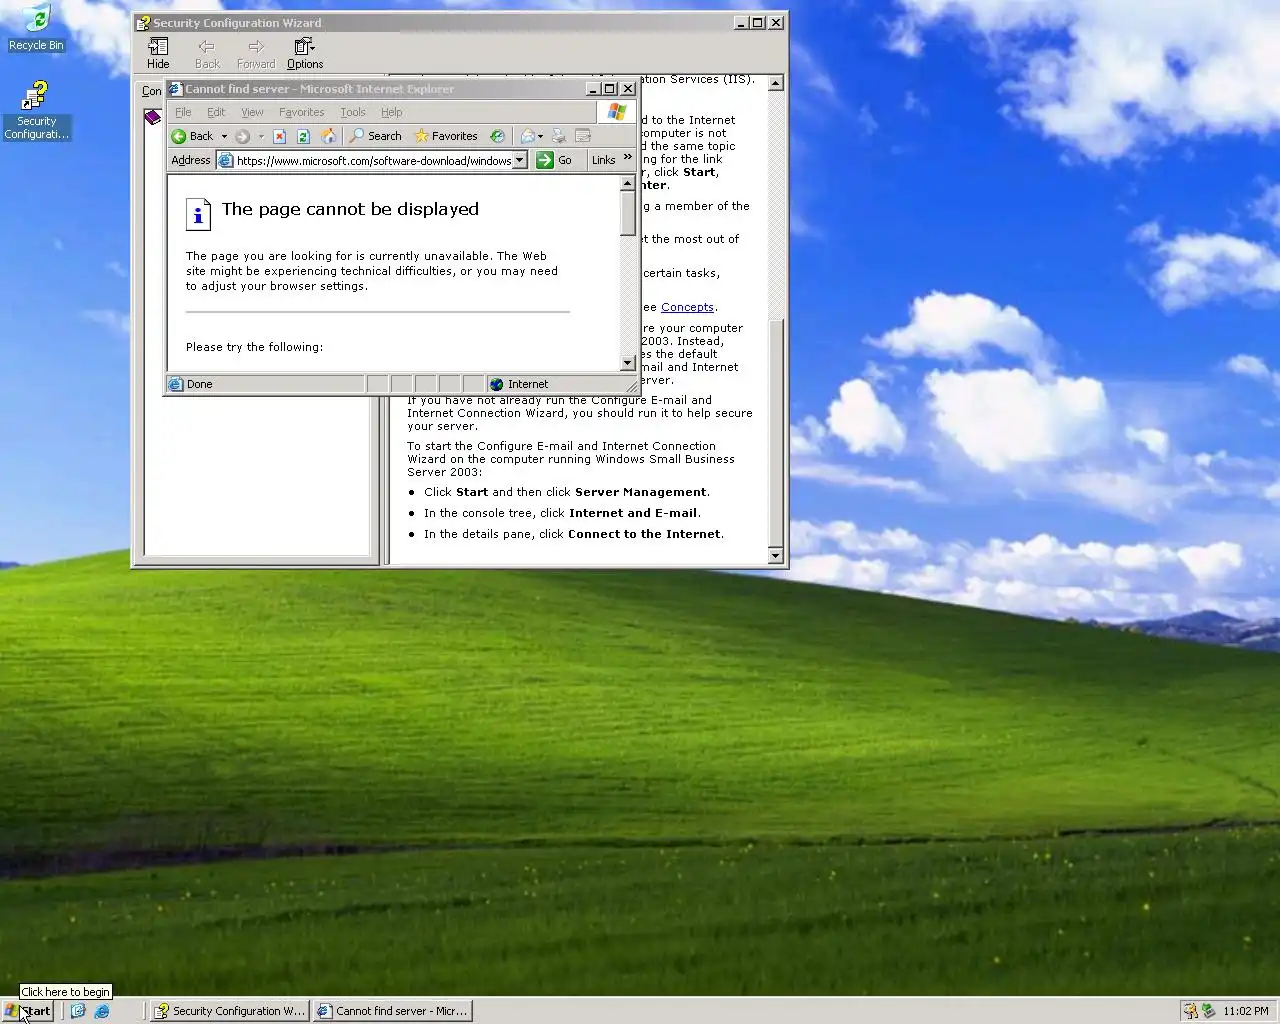
Task: Expand the Links toolbar chevron
Action: tap(628, 157)
